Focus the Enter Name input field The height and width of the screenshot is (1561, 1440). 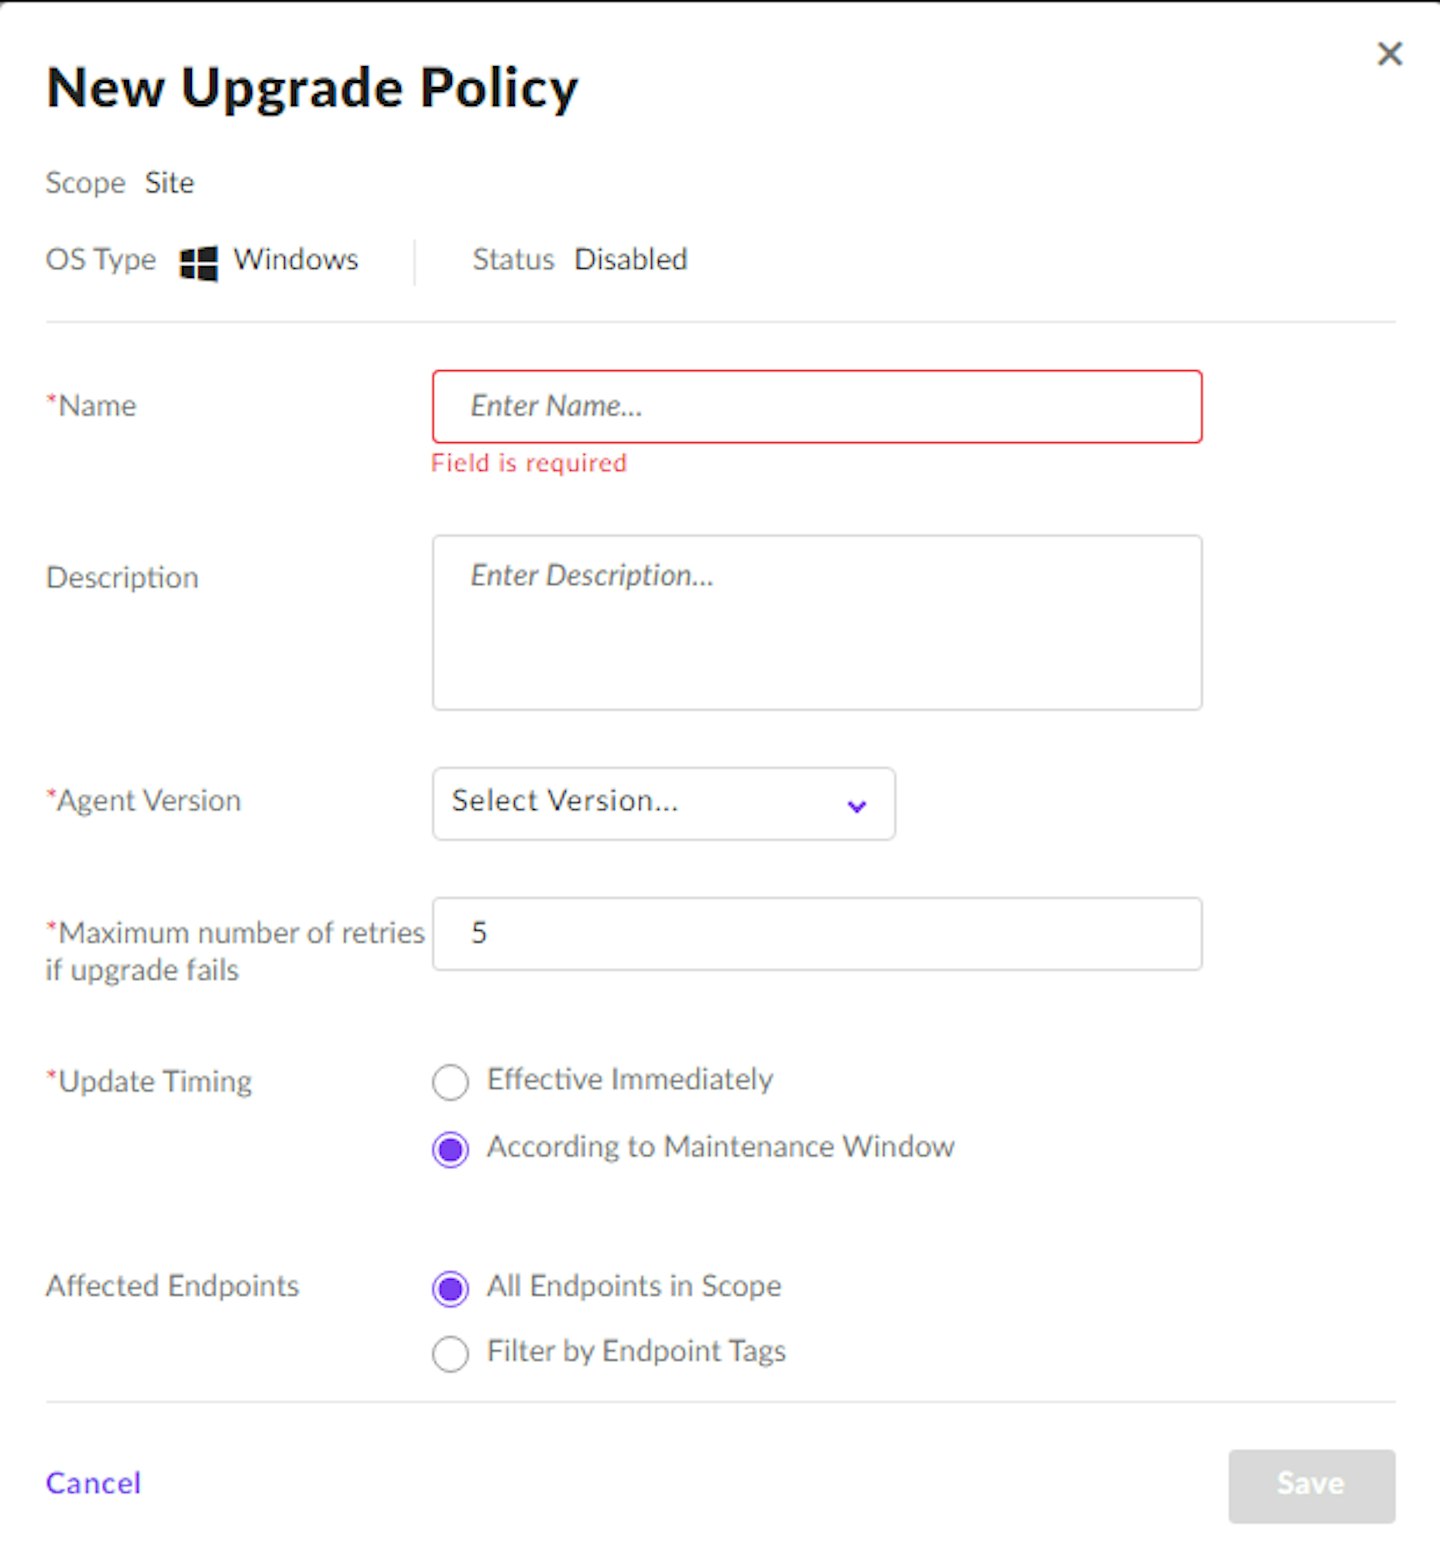coord(817,406)
